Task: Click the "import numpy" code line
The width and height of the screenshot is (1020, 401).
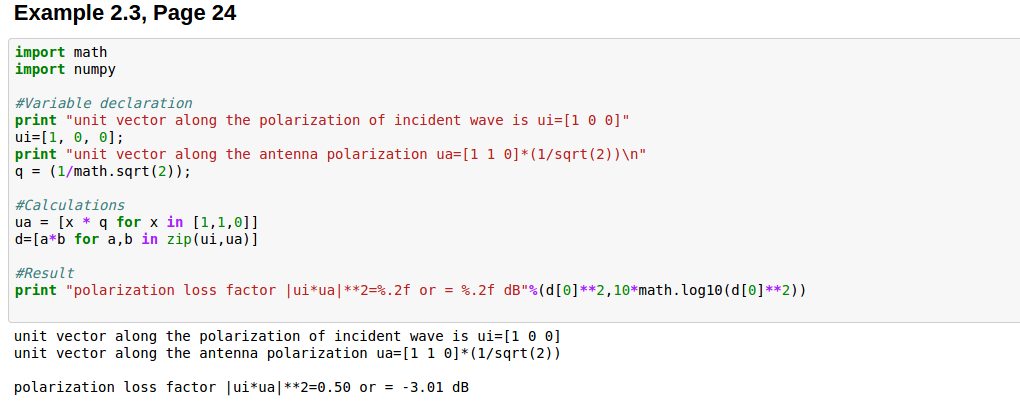Action: pyautogui.click(x=65, y=69)
